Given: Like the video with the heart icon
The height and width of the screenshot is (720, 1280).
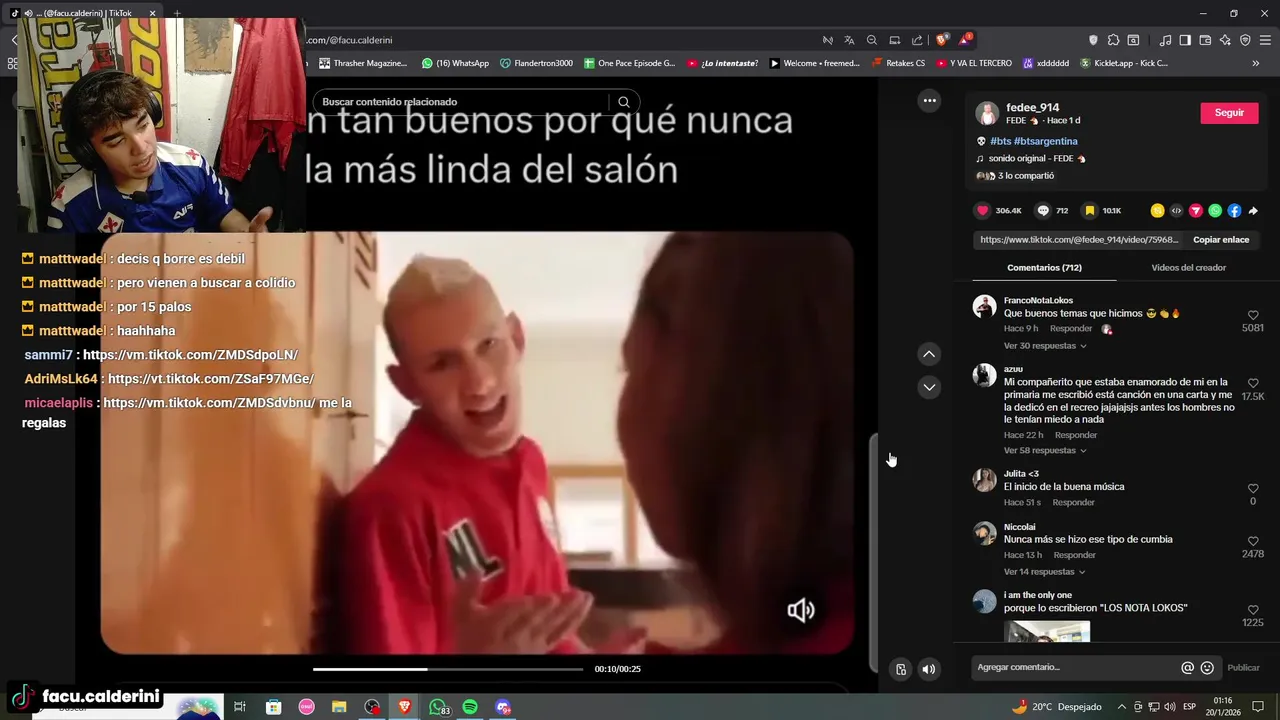Looking at the screenshot, I should (x=982, y=211).
